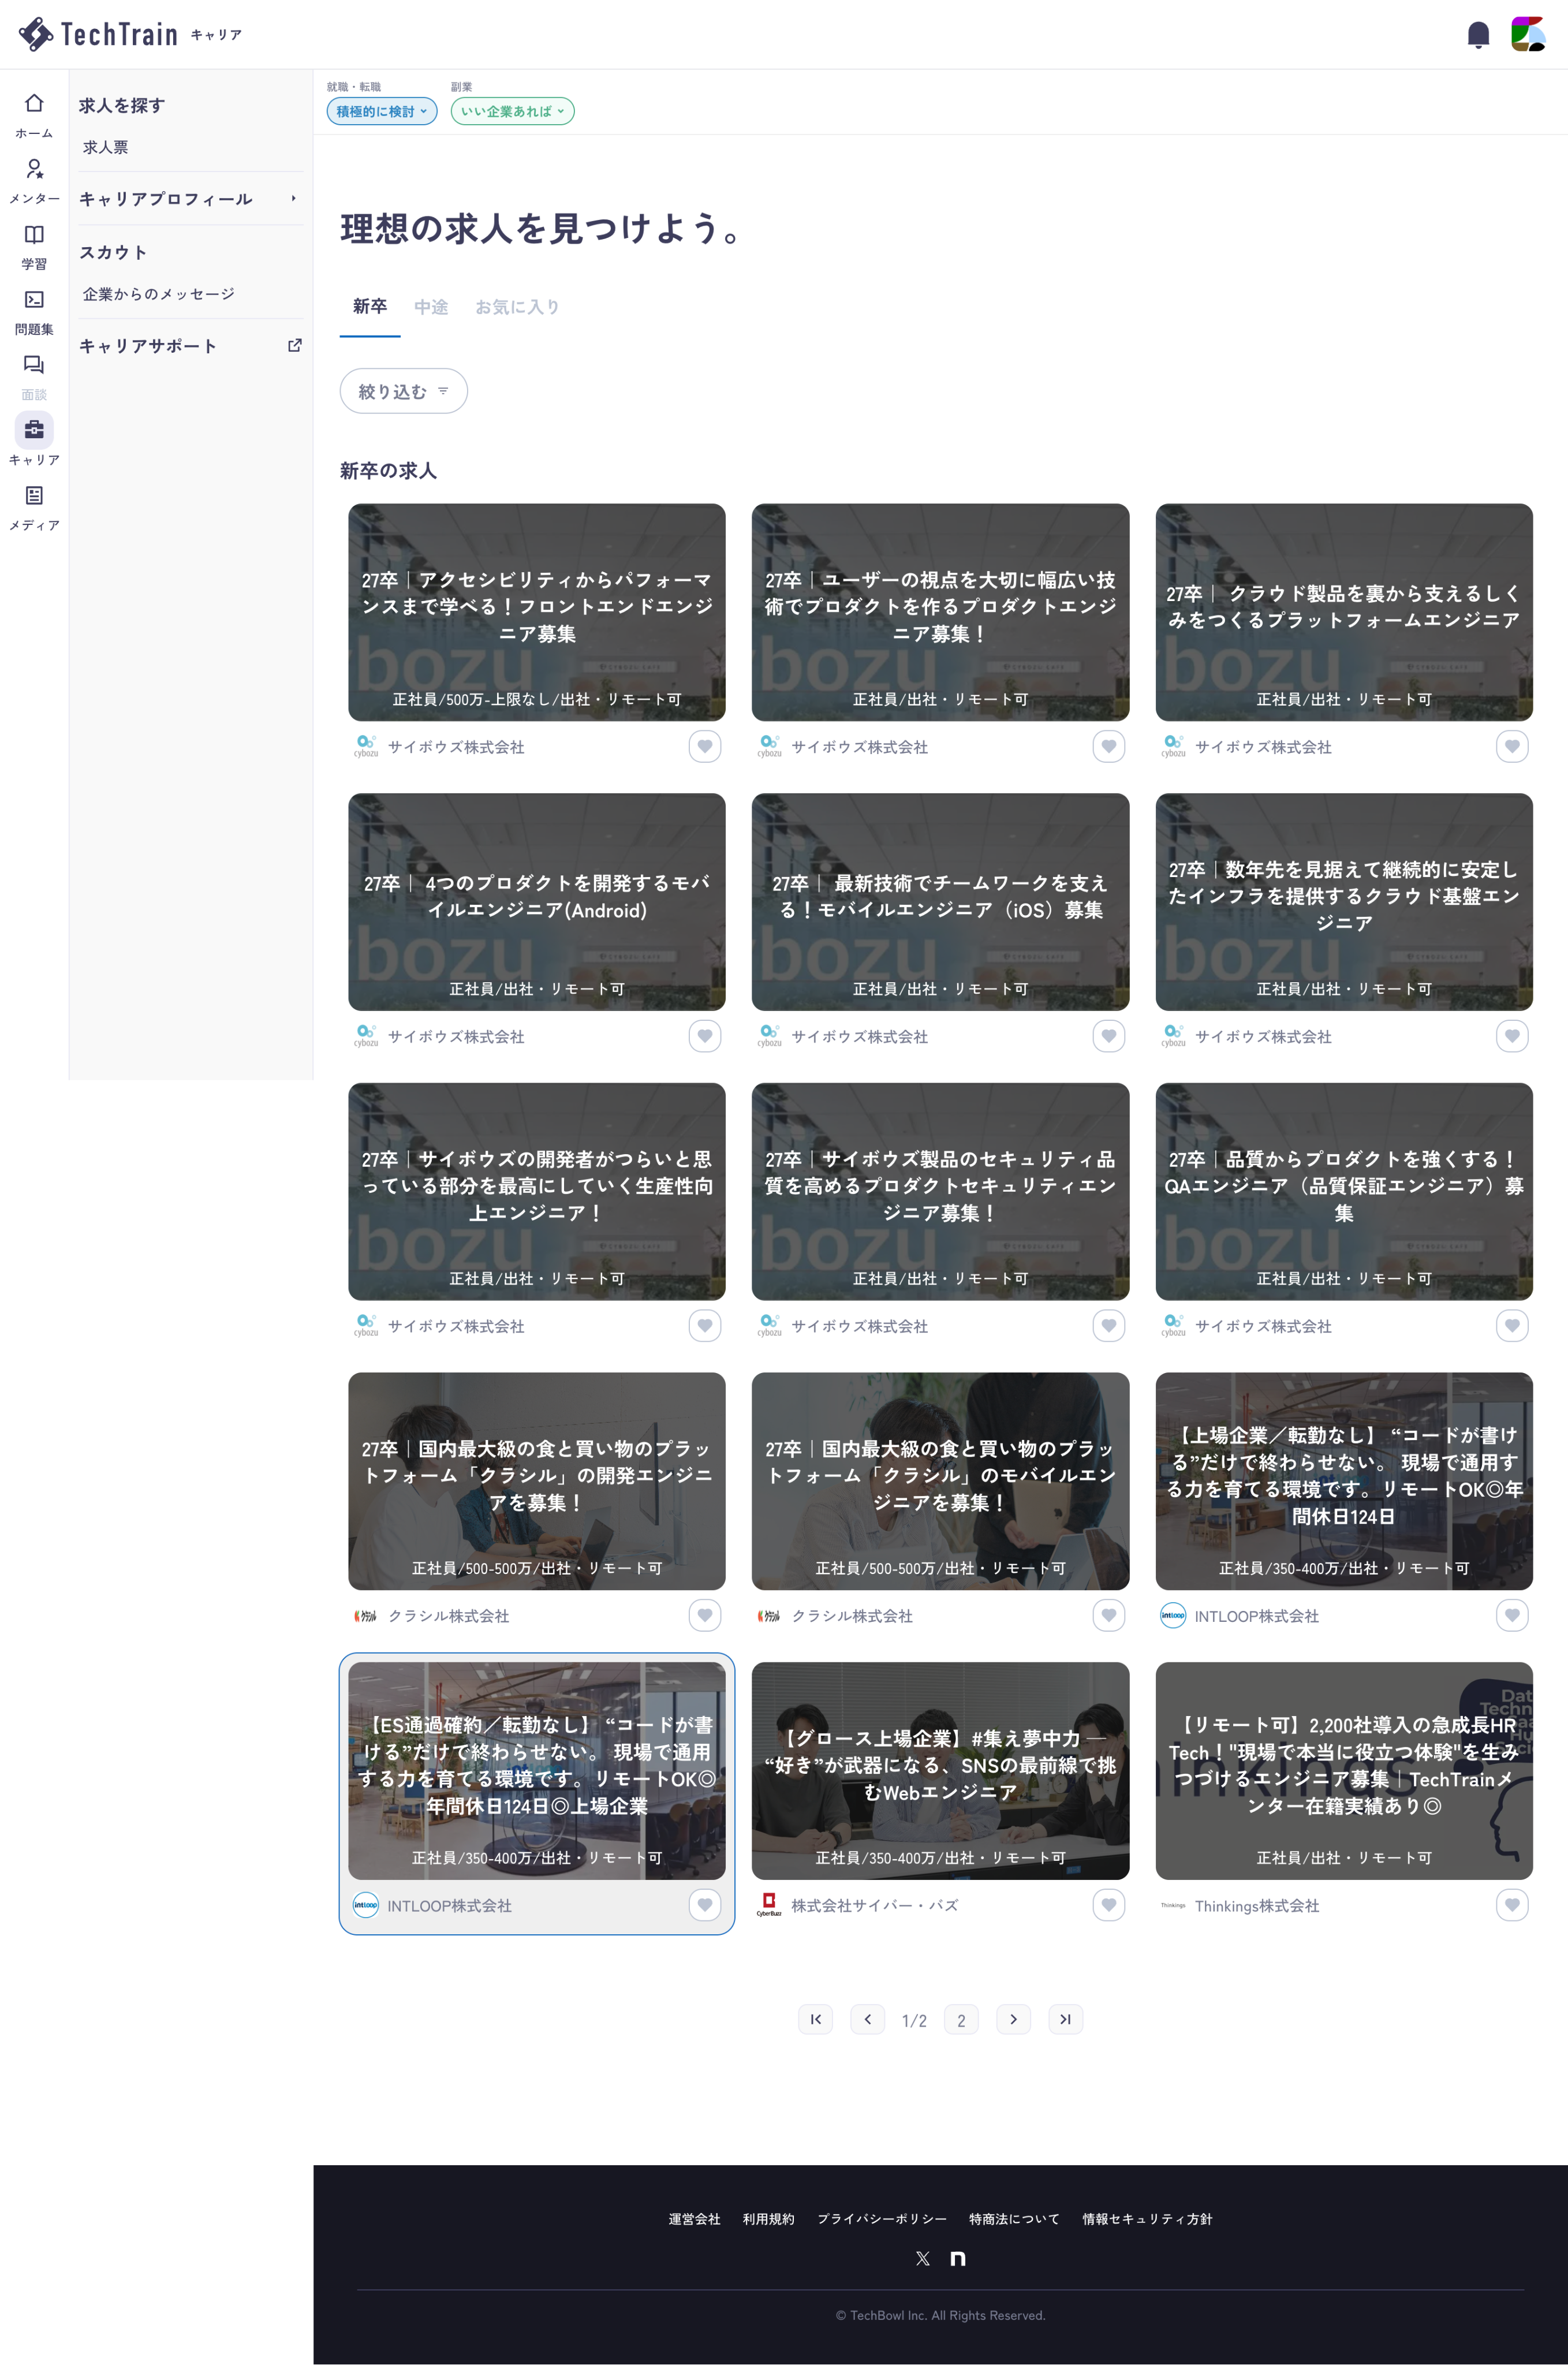
Task: Click the 絞り込む filter button
Action: tap(403, 391)
